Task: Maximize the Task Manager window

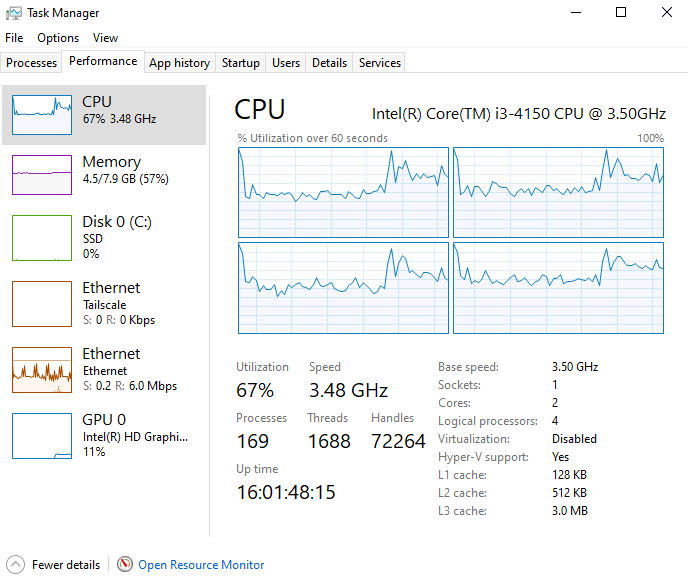Action: [621, 12]
